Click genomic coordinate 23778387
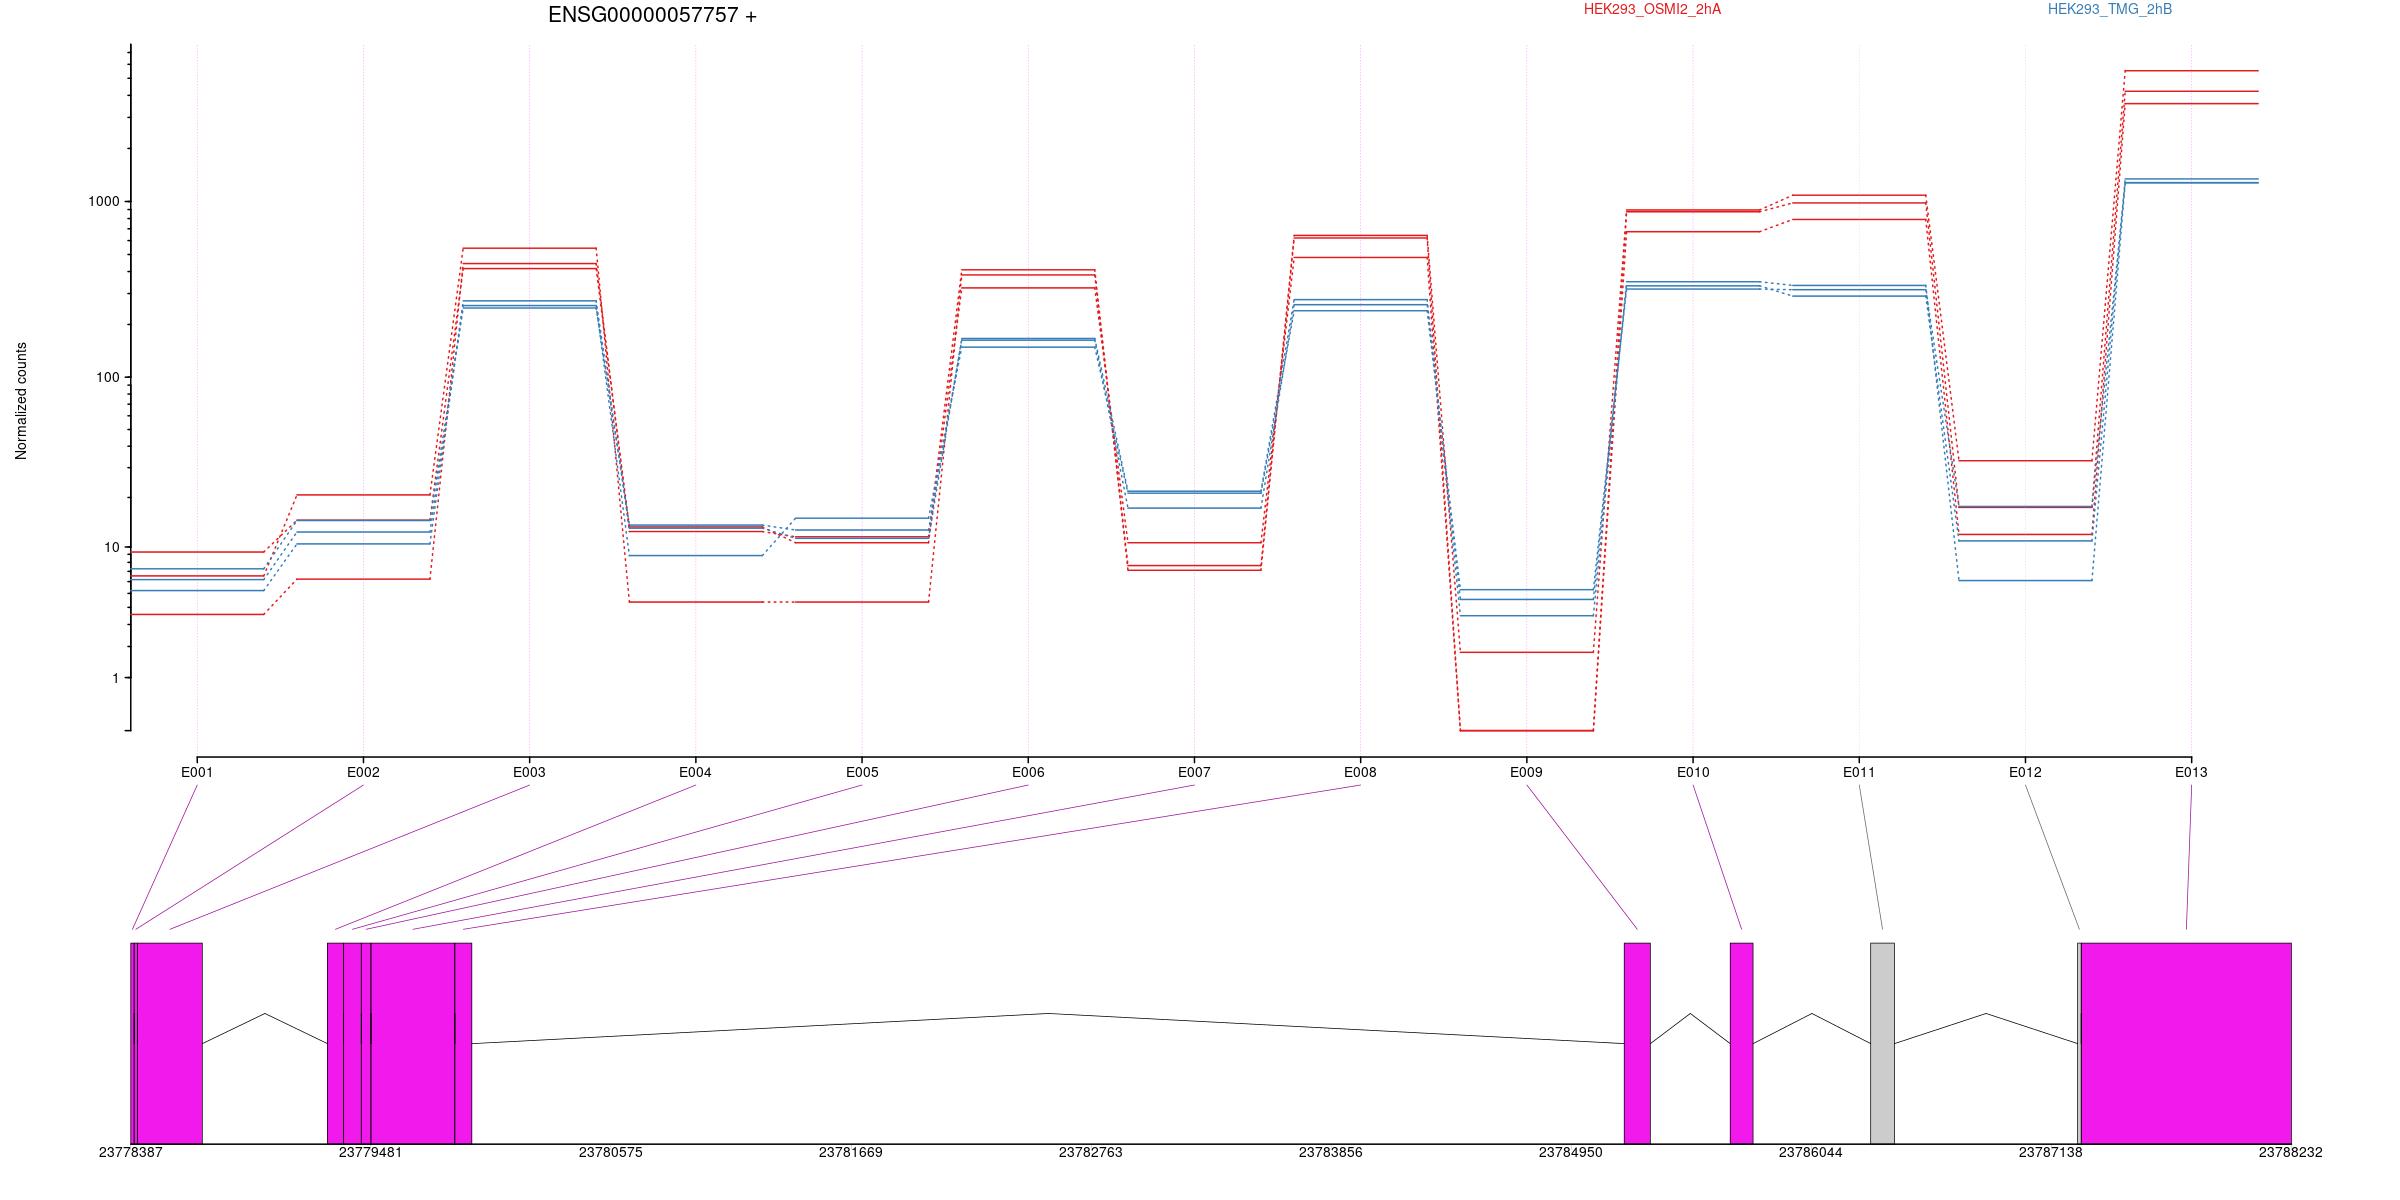Screen dimensions: 2400x1200 pos(131,1152)
